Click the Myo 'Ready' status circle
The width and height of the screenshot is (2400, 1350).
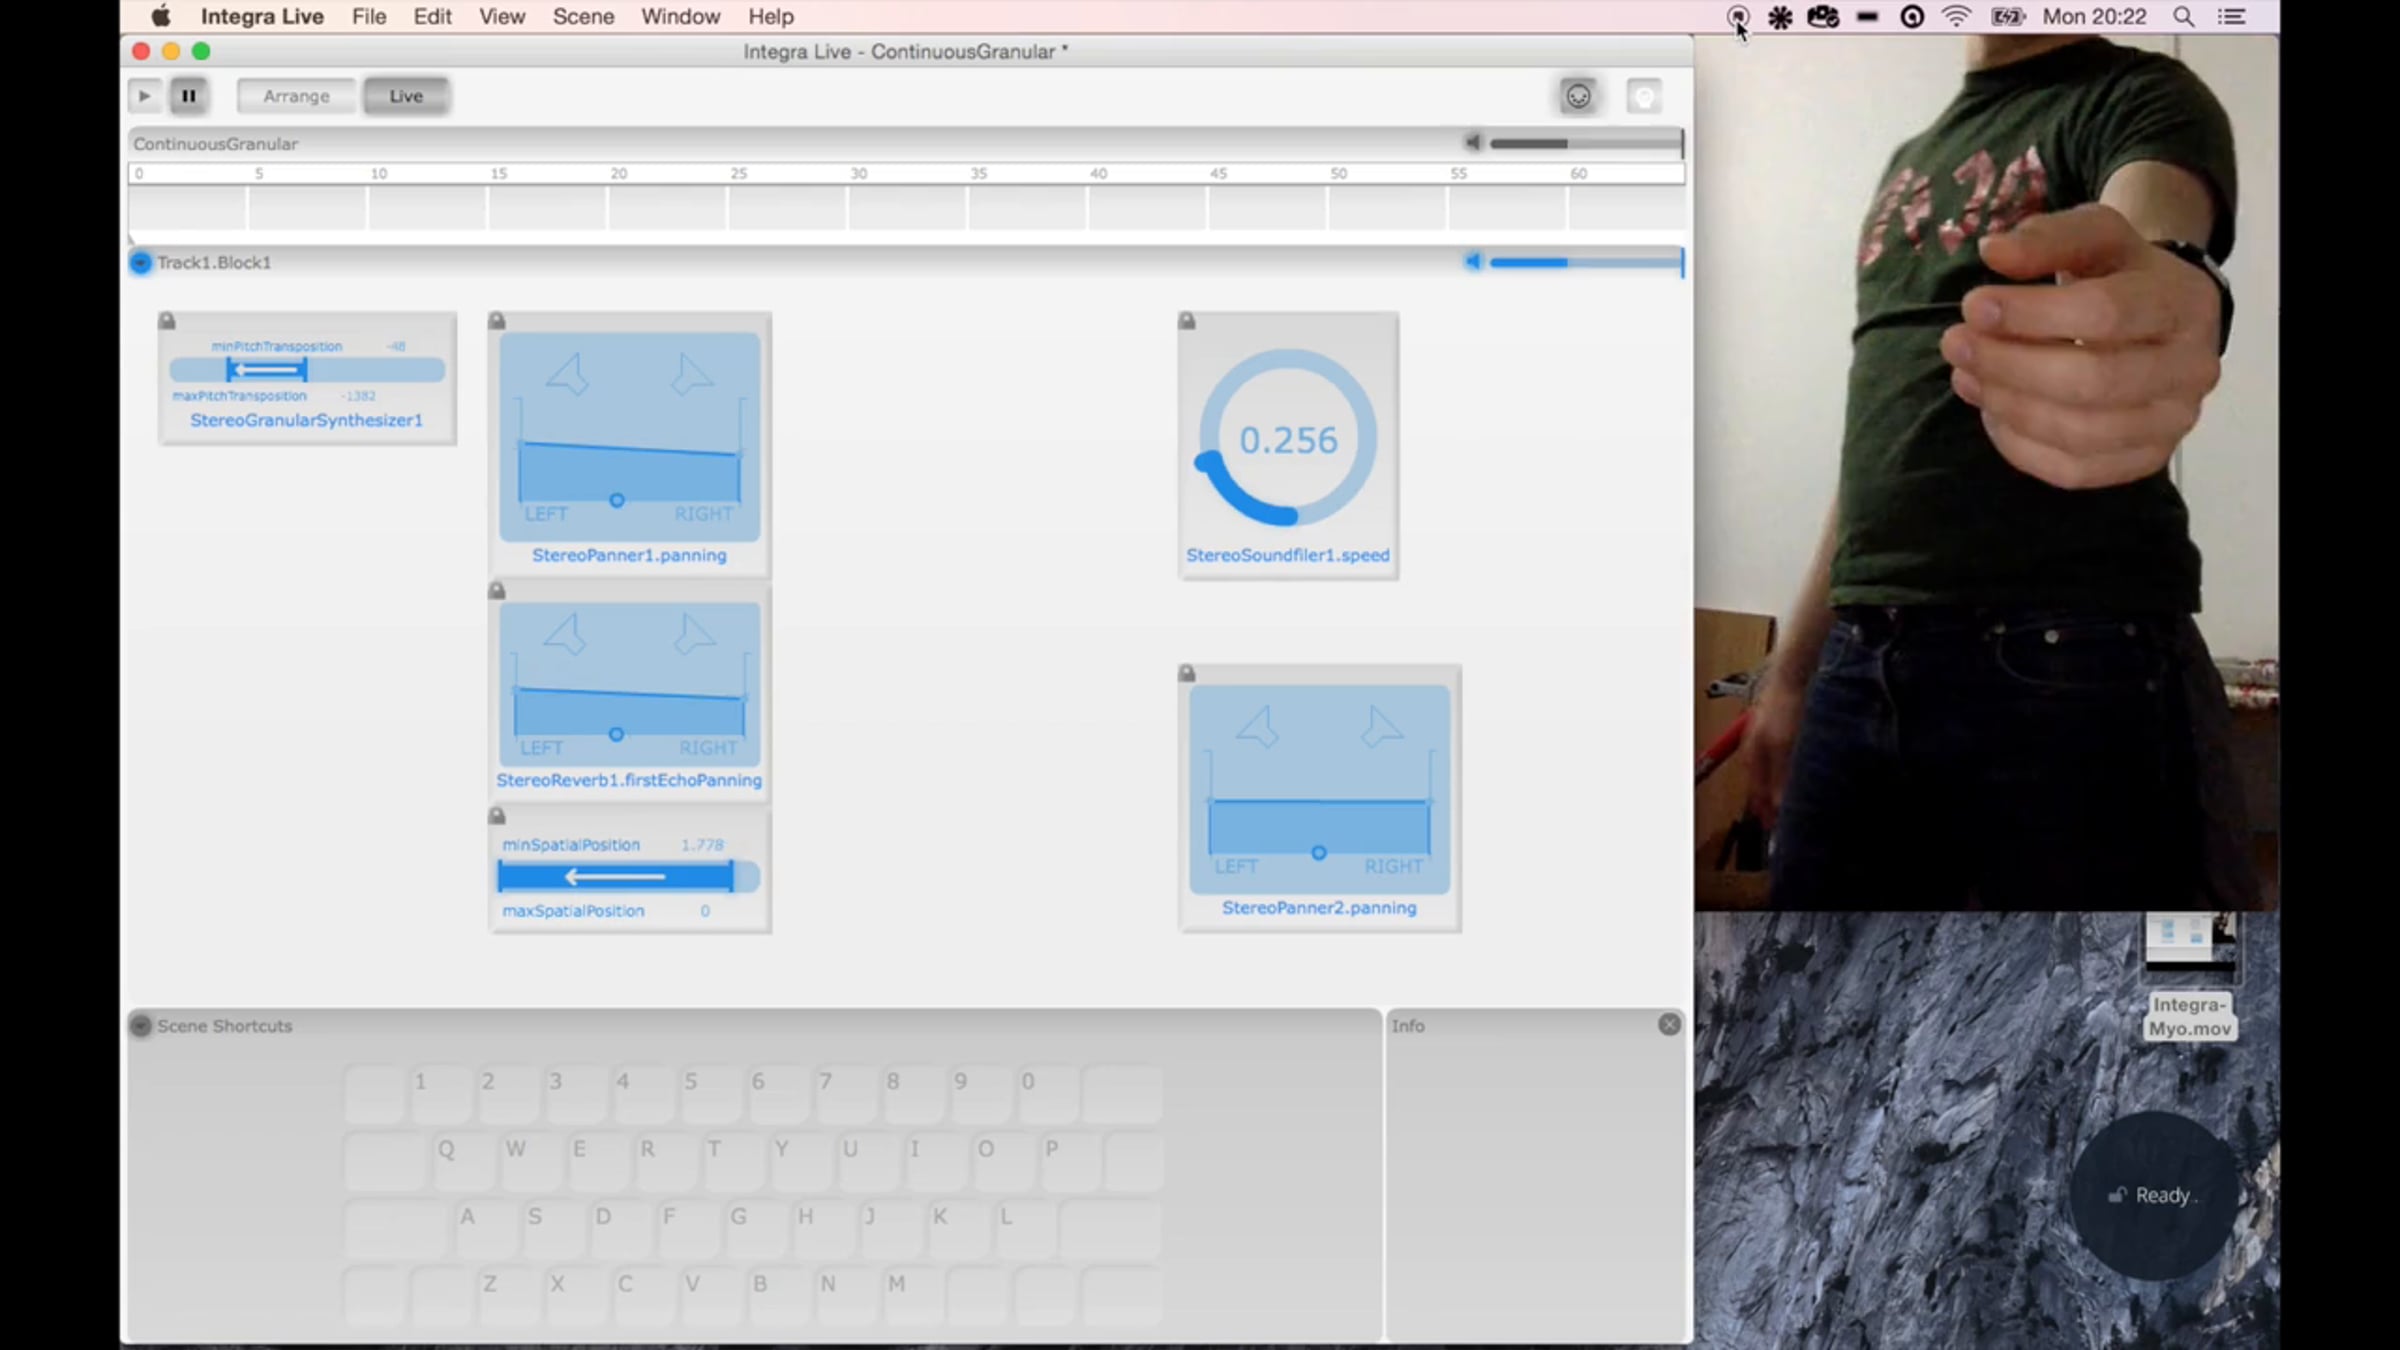click(x=2153, y=1195)
